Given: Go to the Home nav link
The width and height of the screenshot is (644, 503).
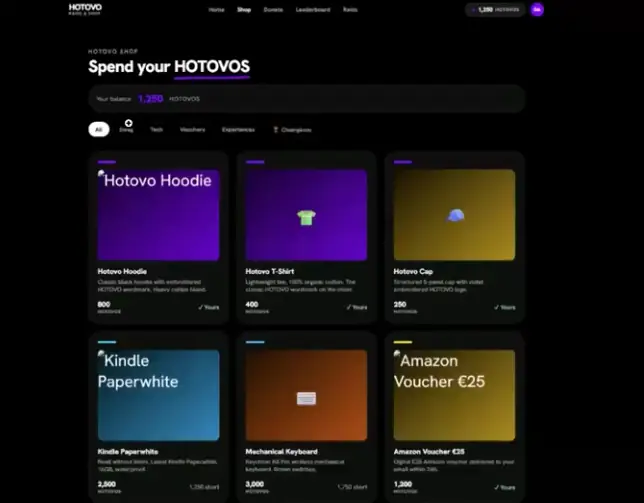Looking at the screenshot, I should (x=216, y=10).
